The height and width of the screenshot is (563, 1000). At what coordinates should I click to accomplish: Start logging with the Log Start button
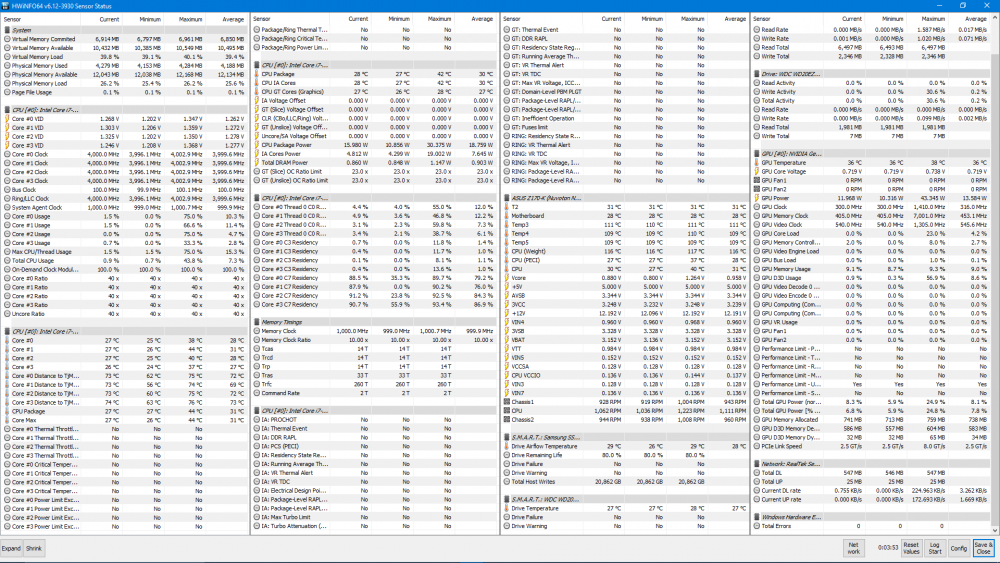click(935, 548)
